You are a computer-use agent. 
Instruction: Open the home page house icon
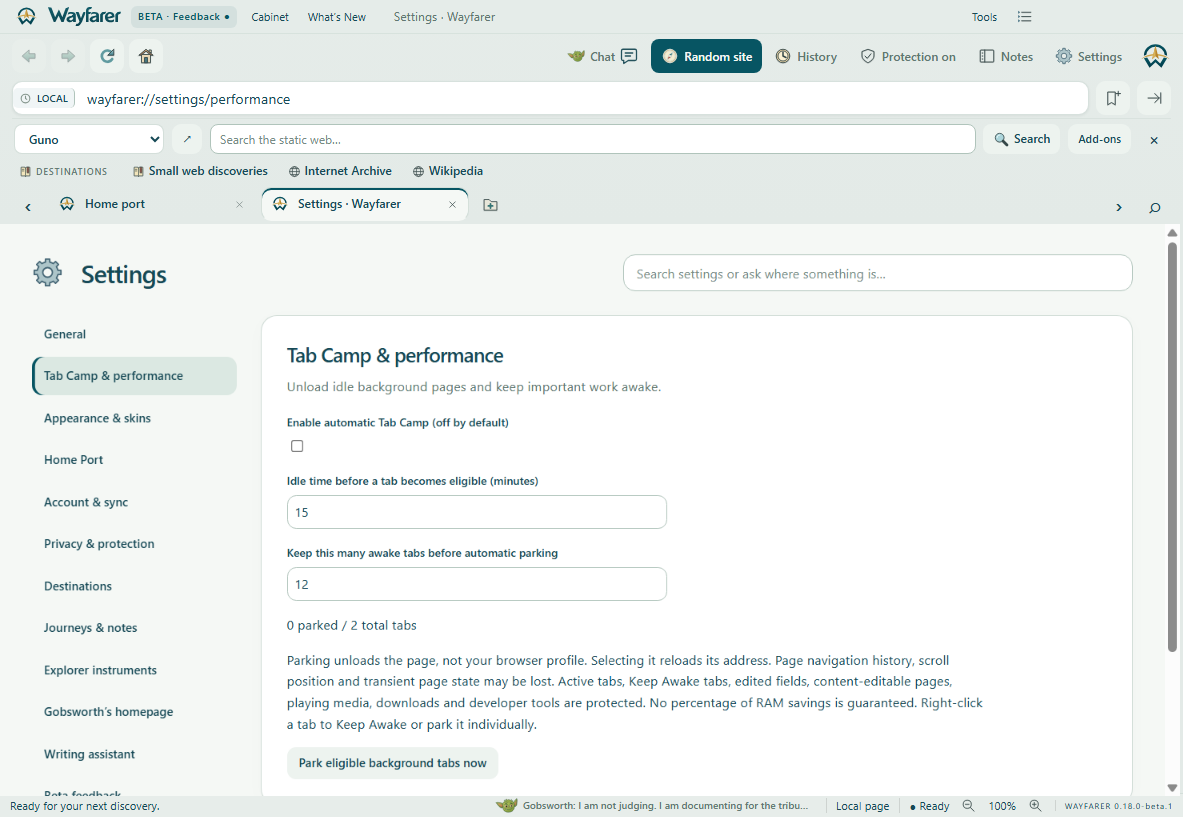(146, 56)
